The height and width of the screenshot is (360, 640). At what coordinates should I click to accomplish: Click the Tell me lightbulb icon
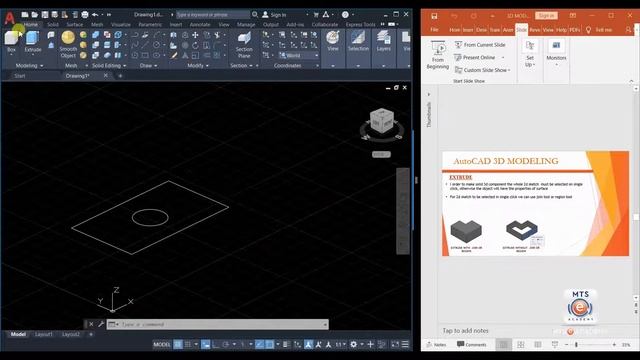click(588, 30)
